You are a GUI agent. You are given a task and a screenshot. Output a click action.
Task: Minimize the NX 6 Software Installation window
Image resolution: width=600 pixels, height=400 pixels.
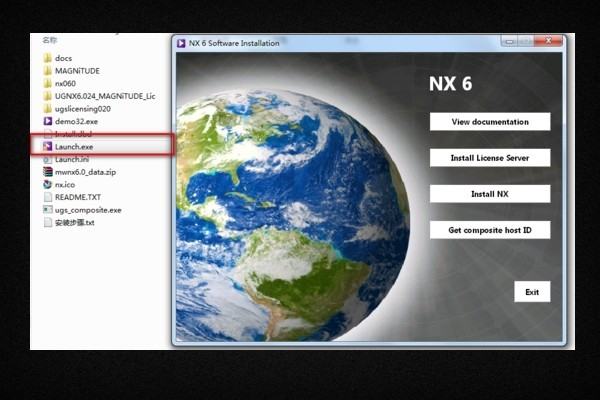[509, 41]
